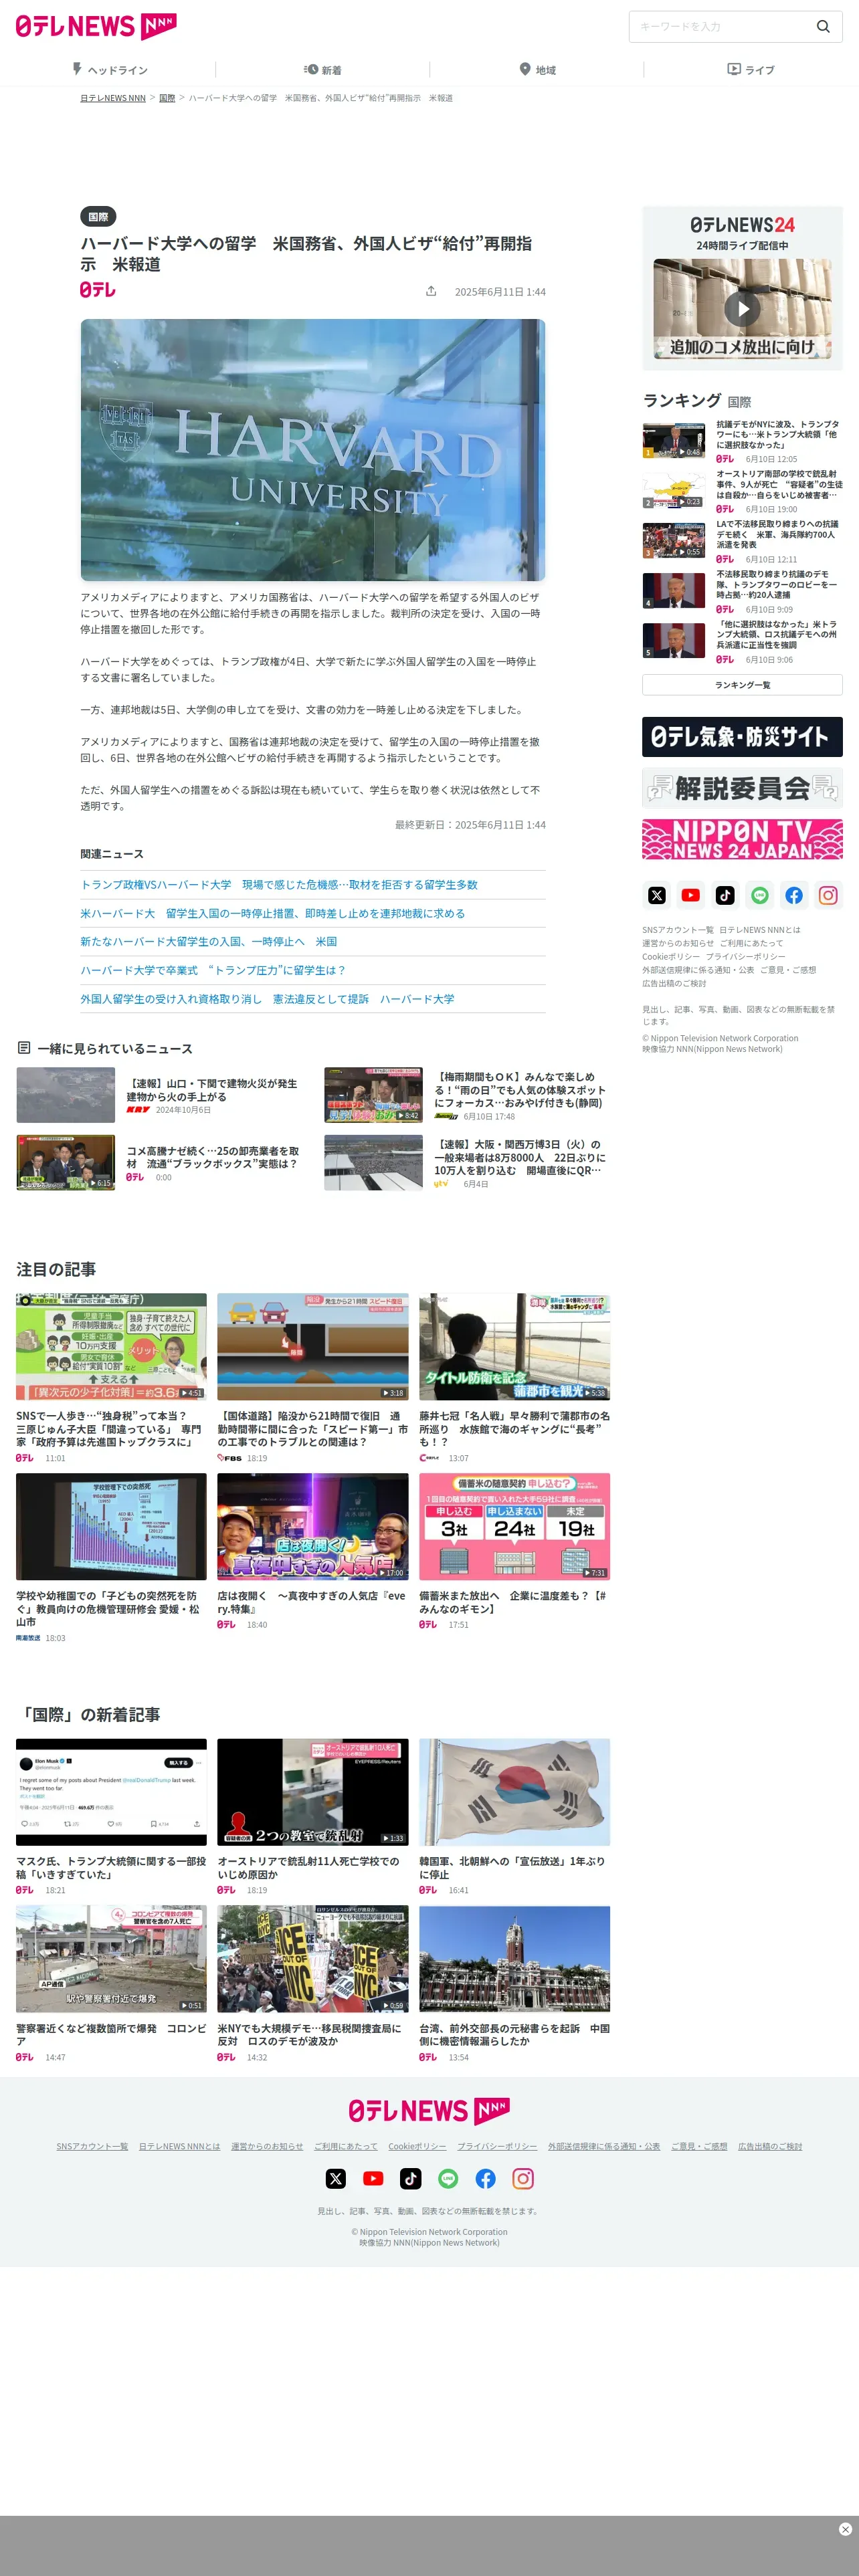
Task: Open 備蓄米また放出へ article thumbnail
Action: point(514,1526)
